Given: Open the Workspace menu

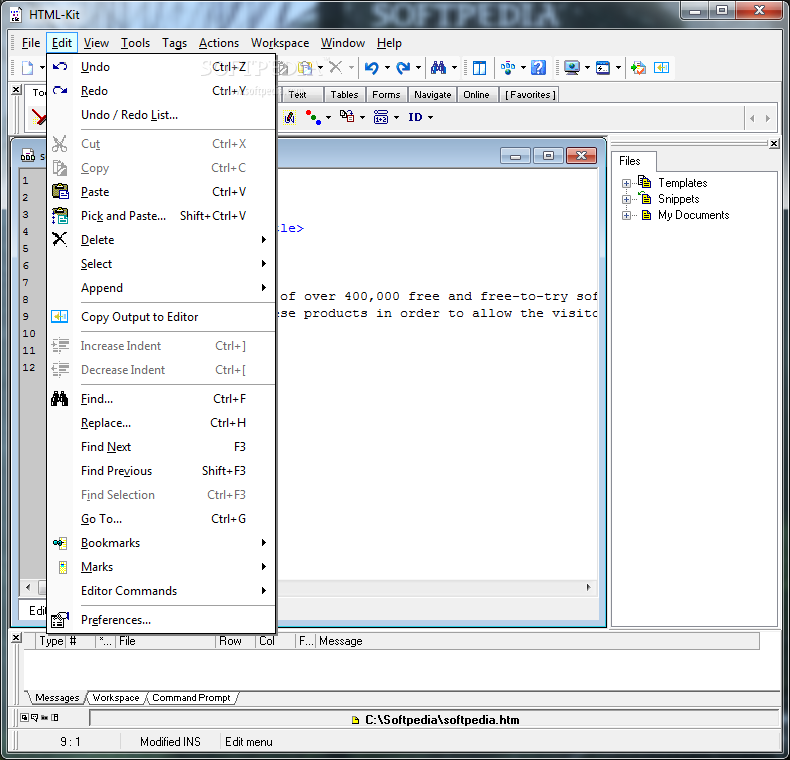Looking at the screenshot, I should coord(280,43).
